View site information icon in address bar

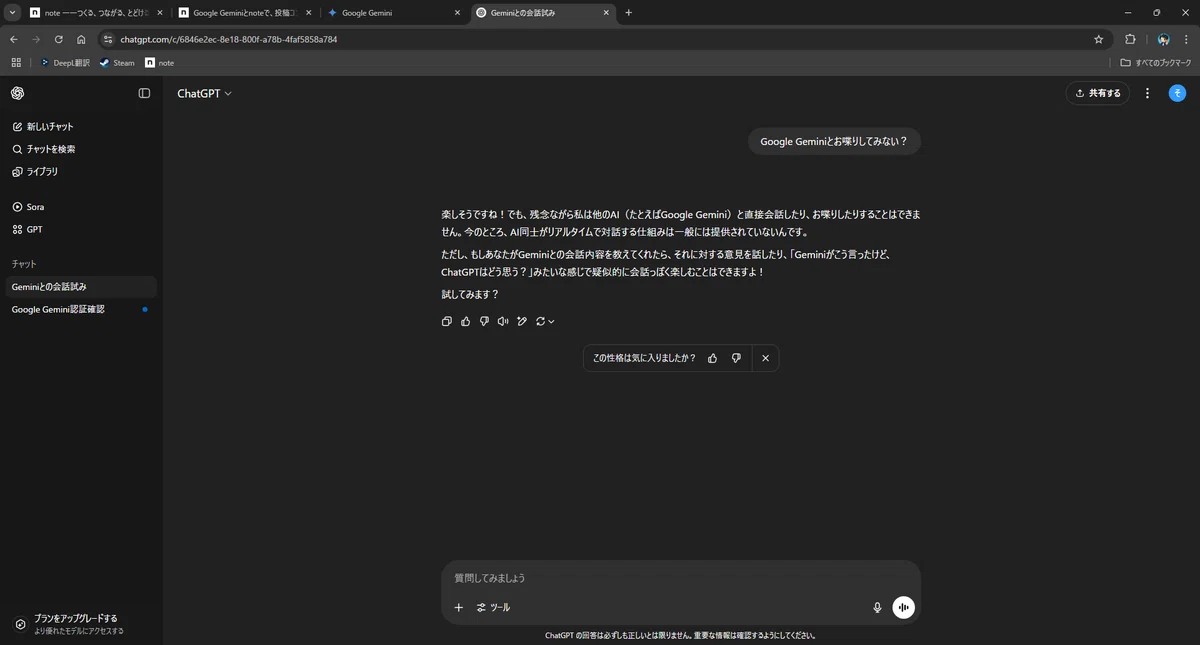pyautogui.click(x=109, y=39)
